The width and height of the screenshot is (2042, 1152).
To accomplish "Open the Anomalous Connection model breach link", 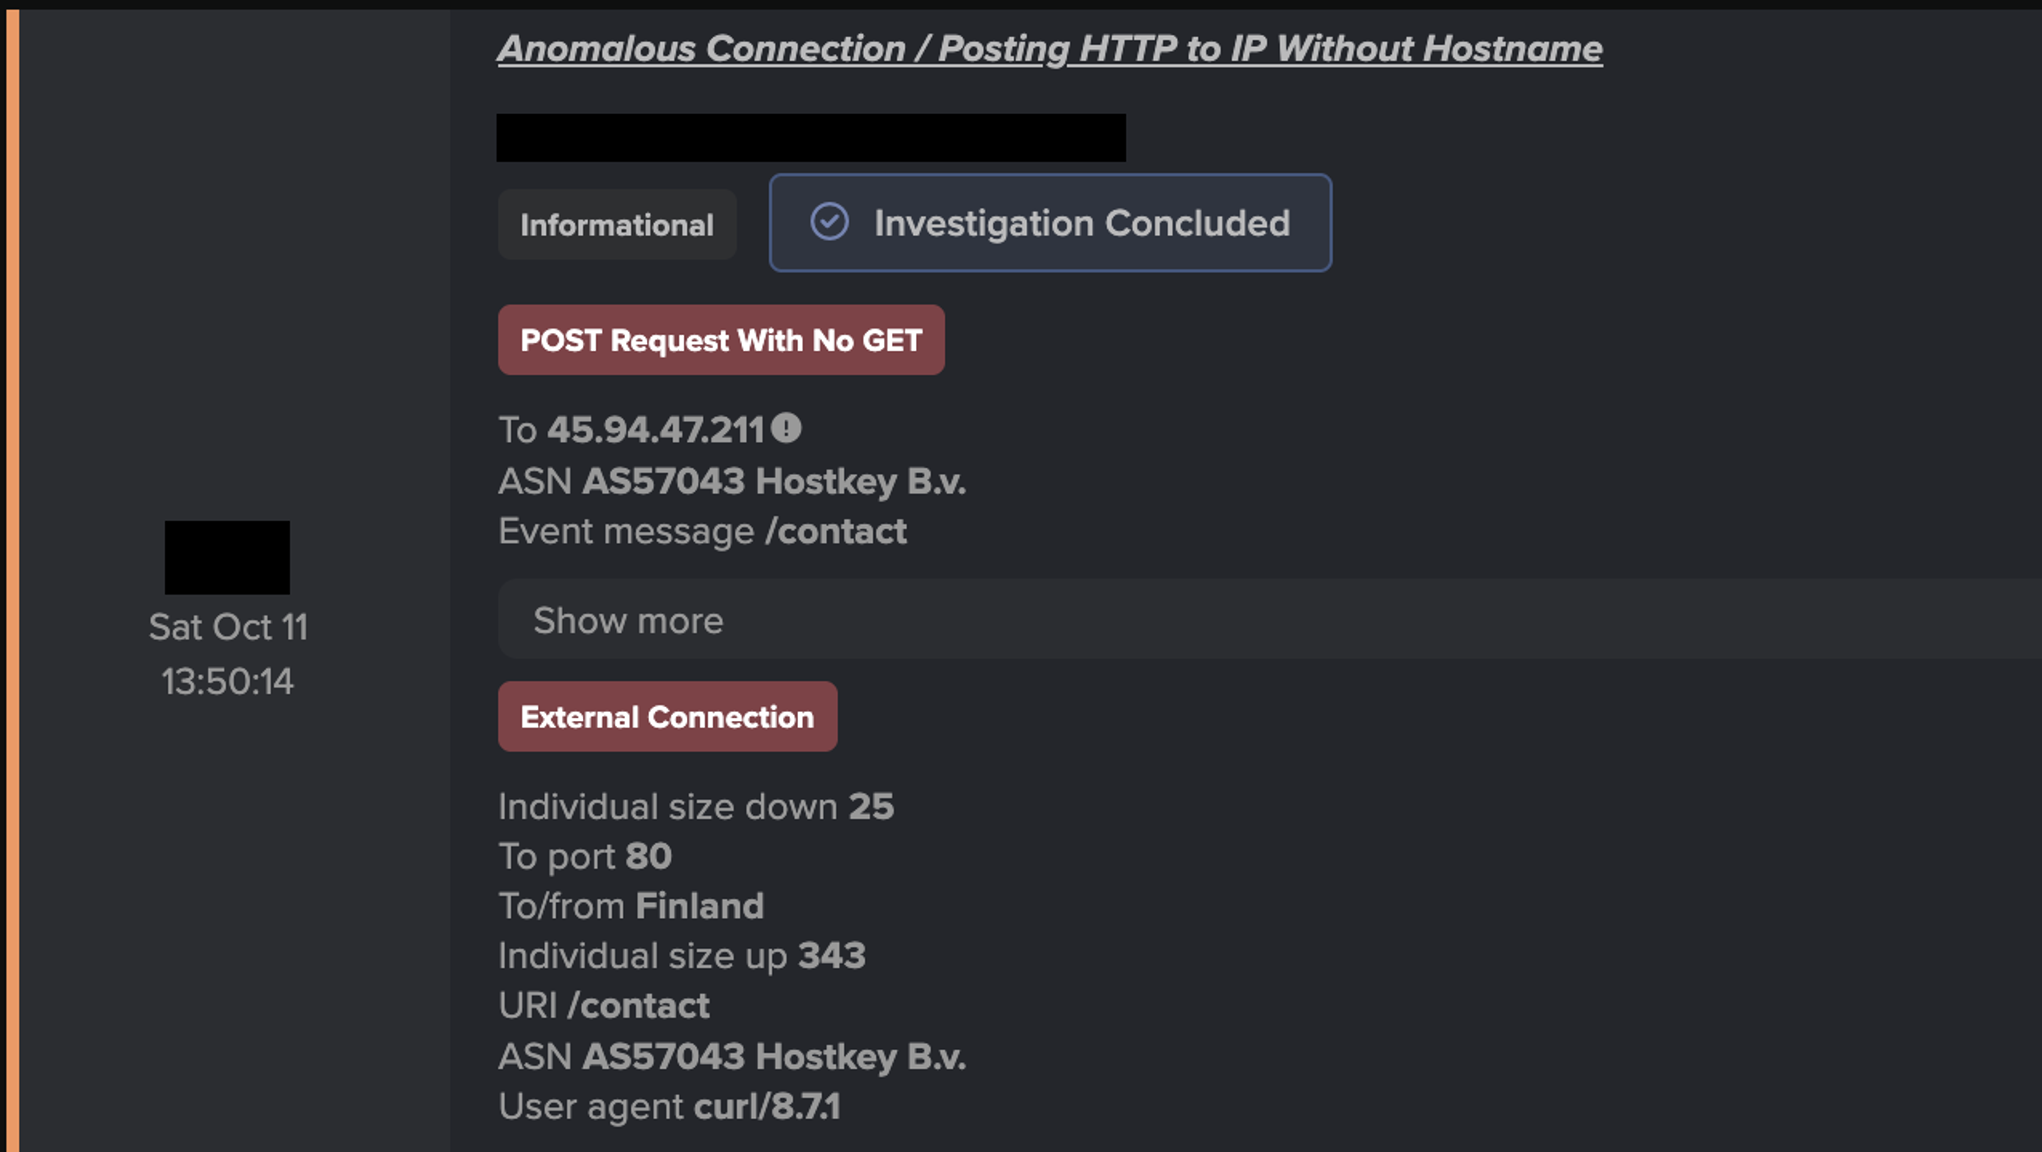I will (x=1050, y=48).
